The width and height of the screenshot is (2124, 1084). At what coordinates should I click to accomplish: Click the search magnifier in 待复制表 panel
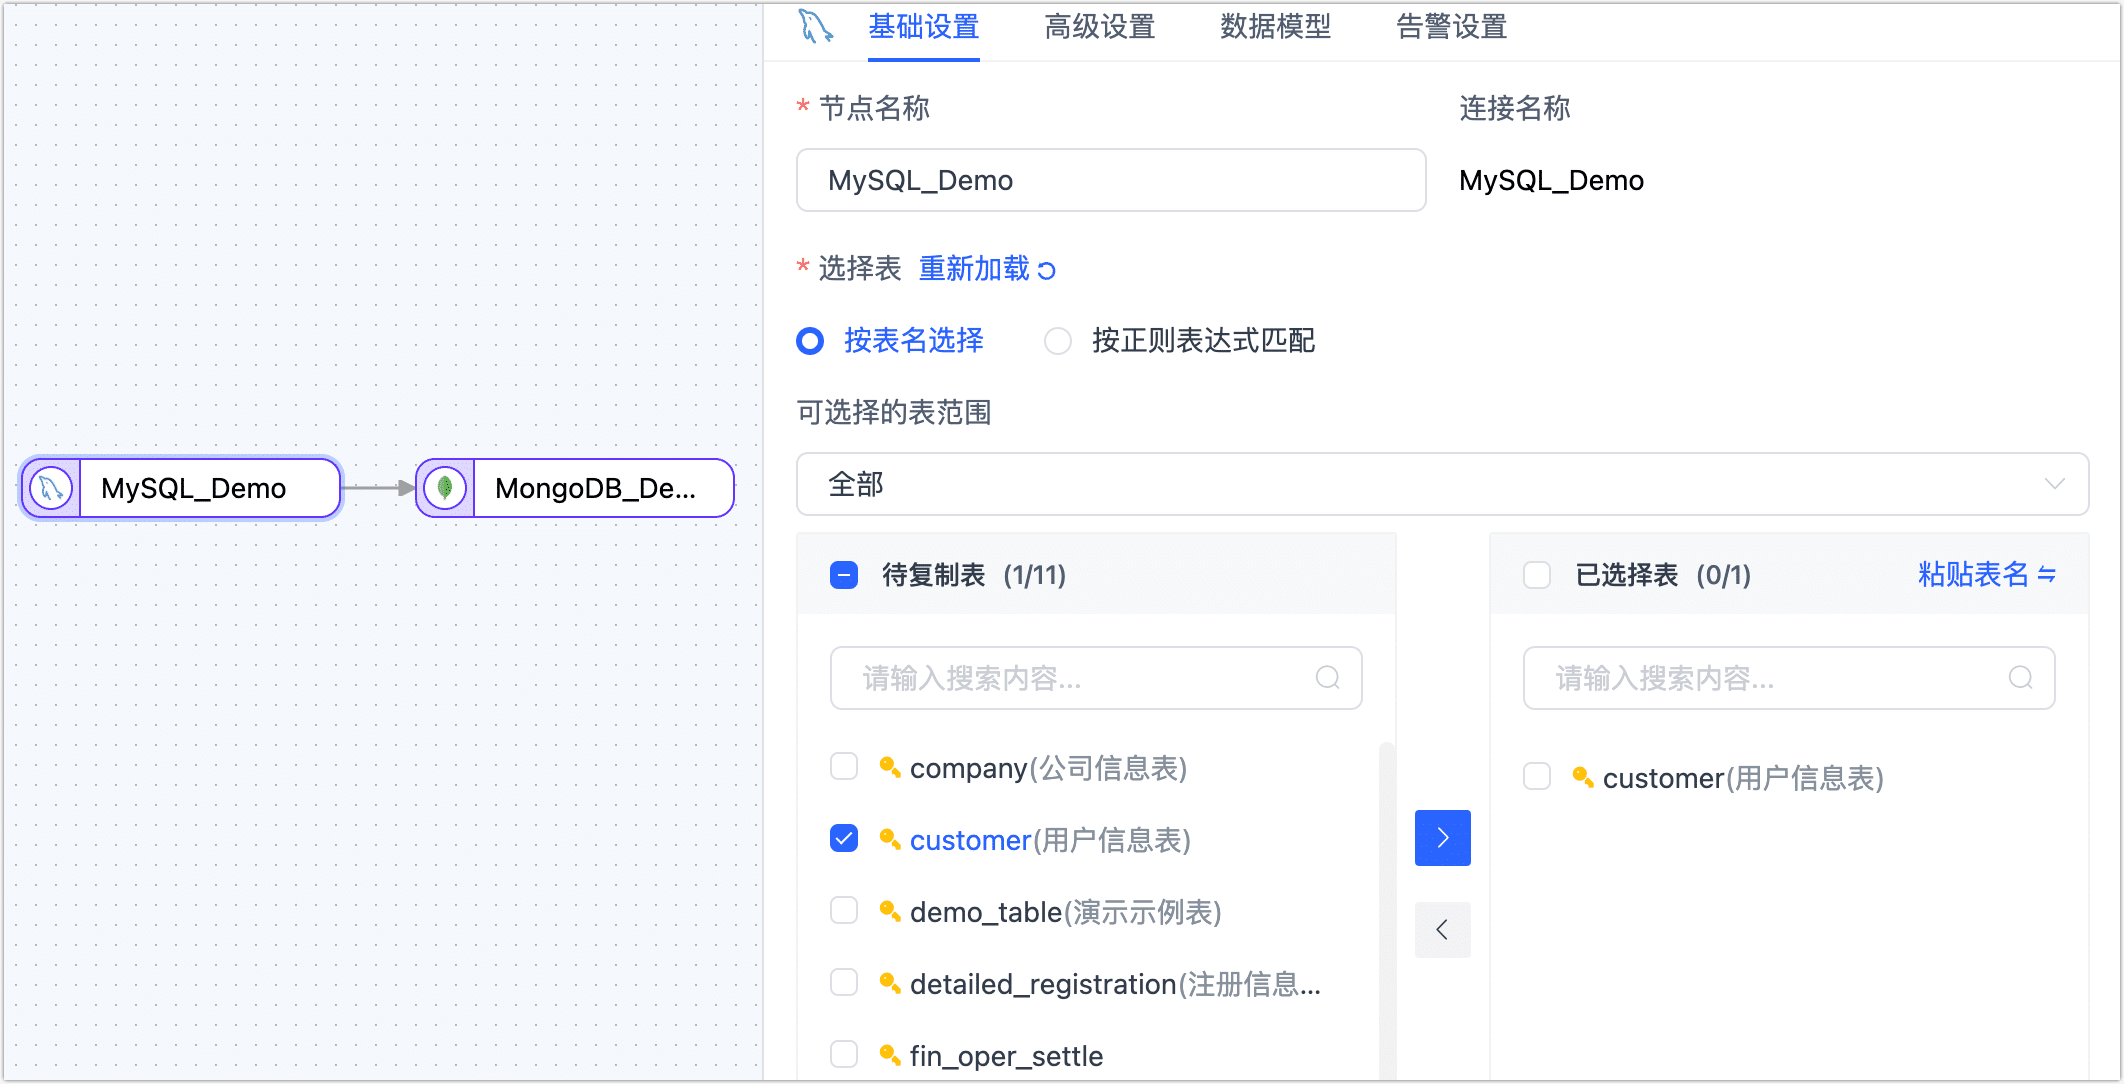(1327, 678)
